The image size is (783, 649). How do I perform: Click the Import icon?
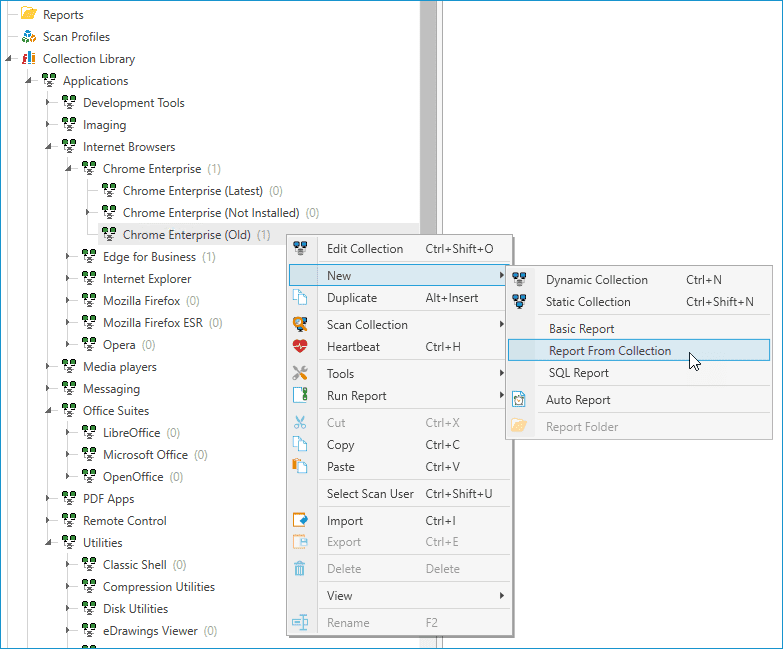tap(300, 520)
